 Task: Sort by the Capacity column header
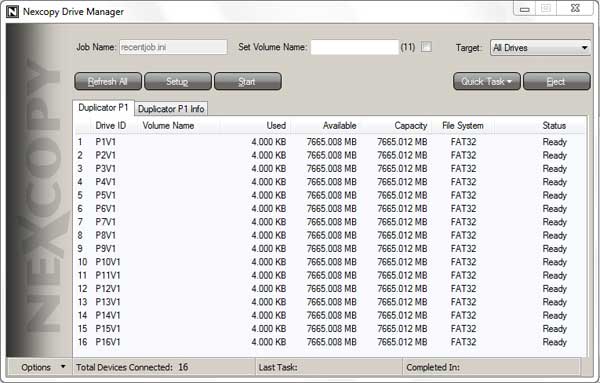pyautogui.click(x=396, y=125)
